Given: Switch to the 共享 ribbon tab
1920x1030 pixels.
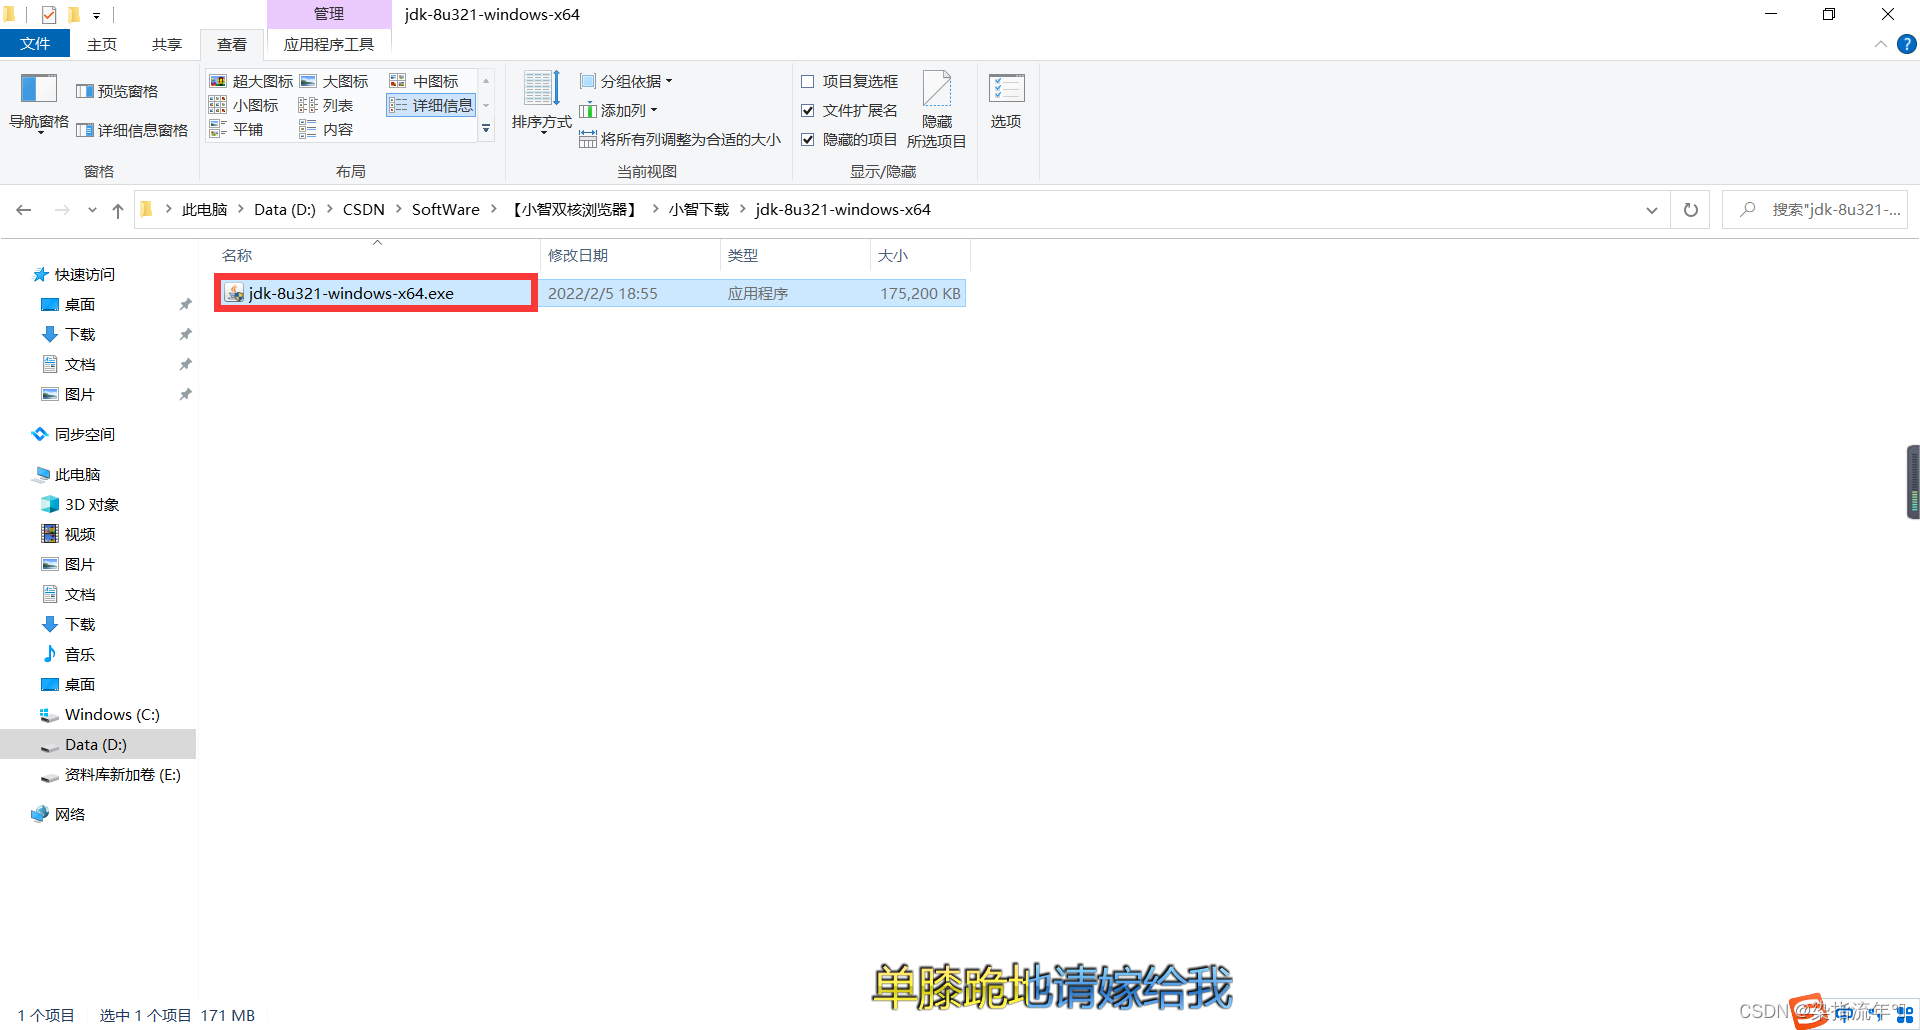Looking at the screenshot, I should pyautogui.click(x=166, y=43).
